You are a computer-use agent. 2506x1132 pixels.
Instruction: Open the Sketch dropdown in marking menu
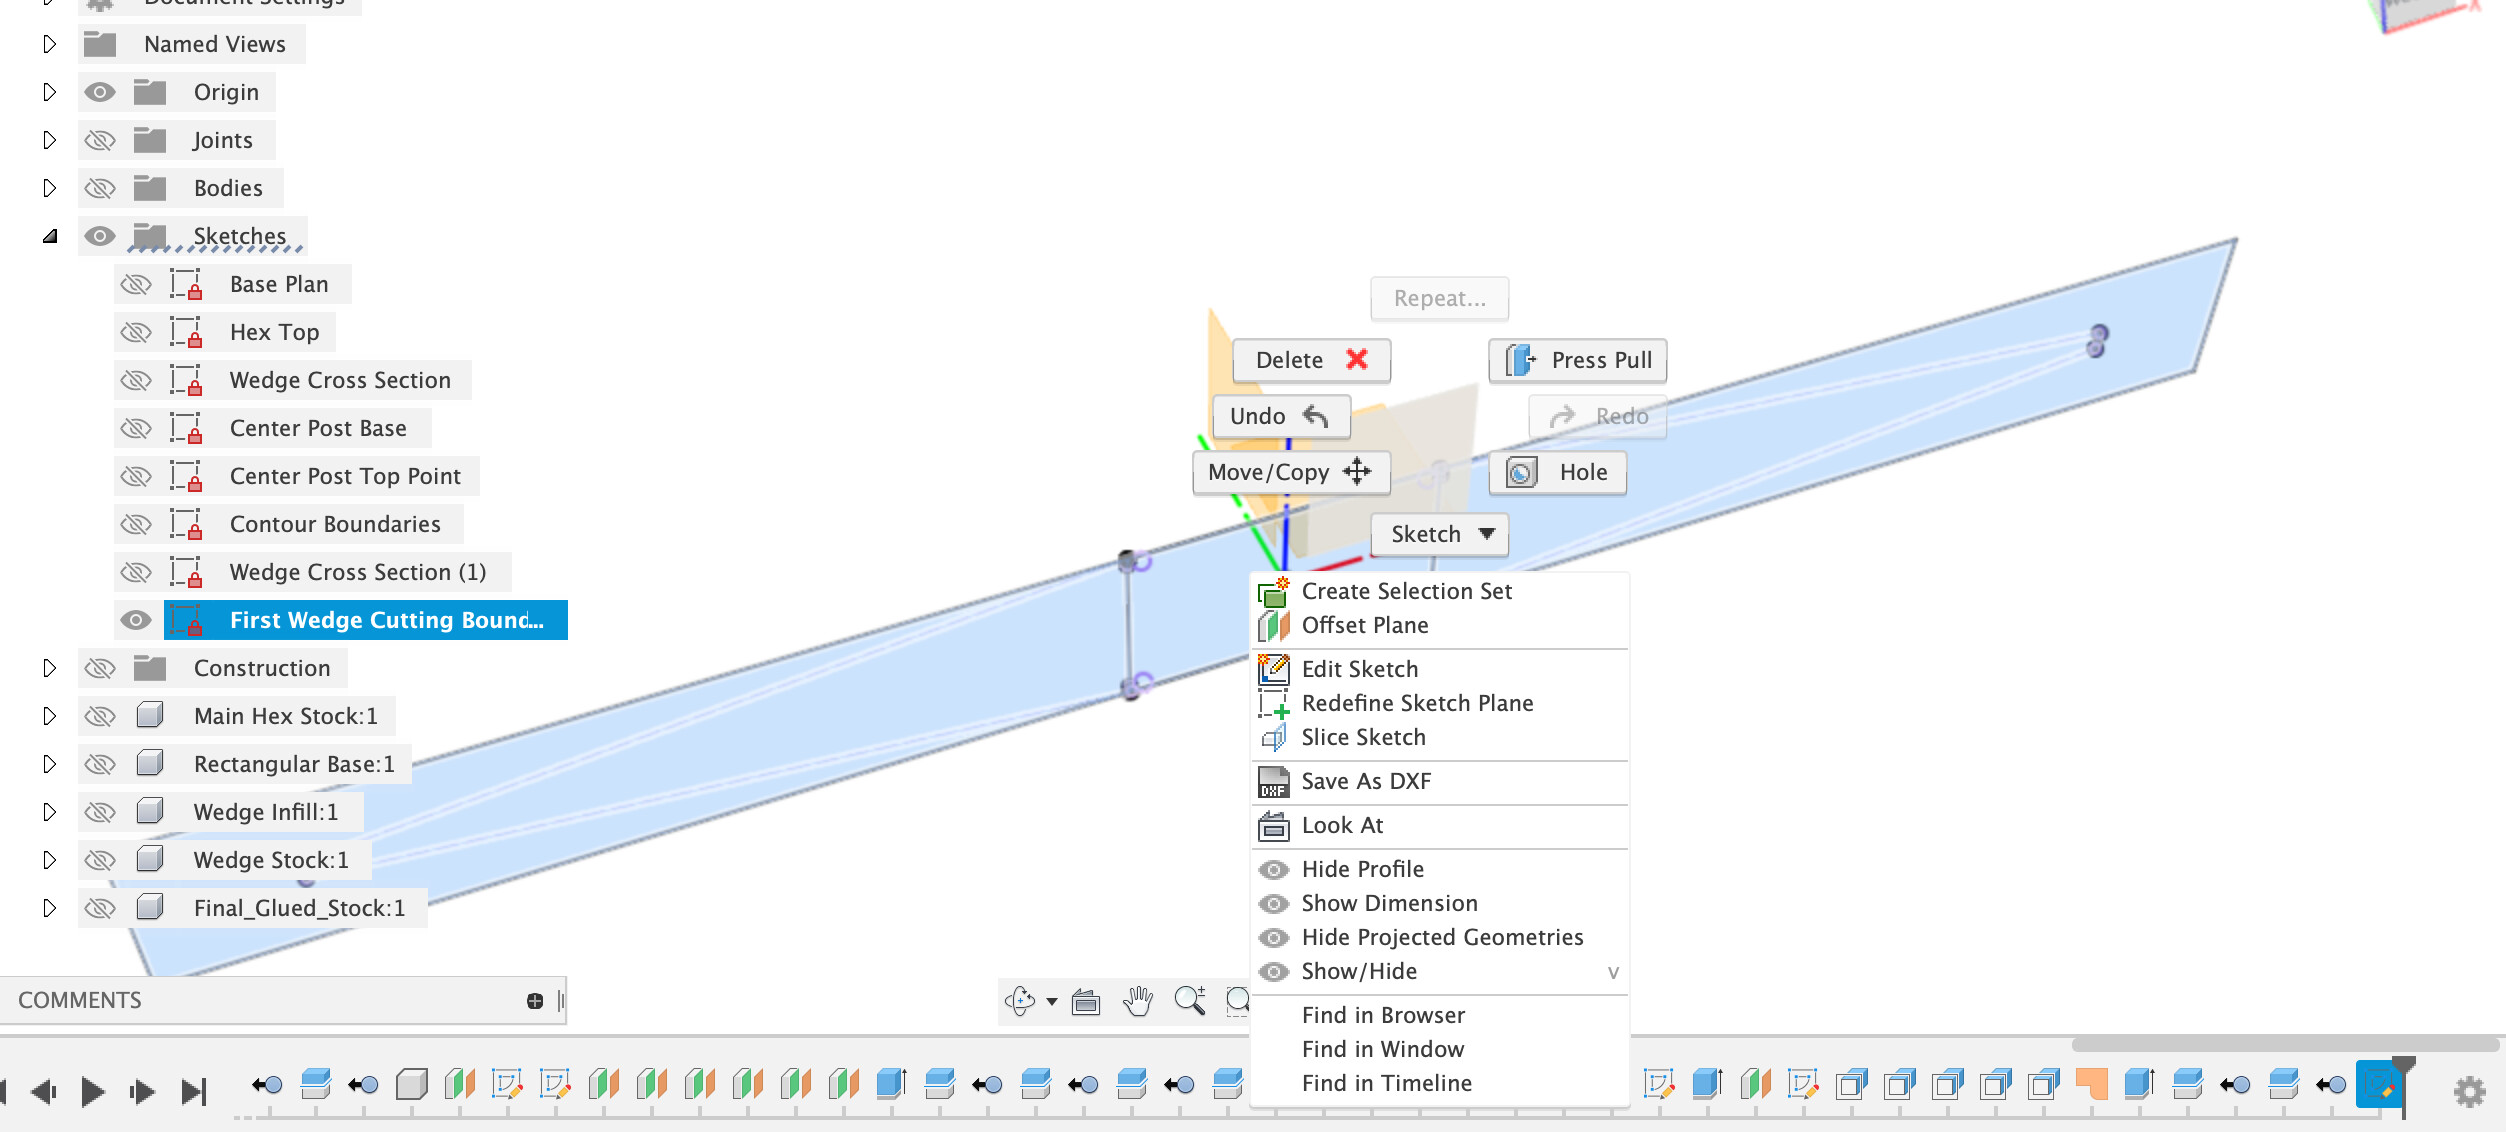1439,534
